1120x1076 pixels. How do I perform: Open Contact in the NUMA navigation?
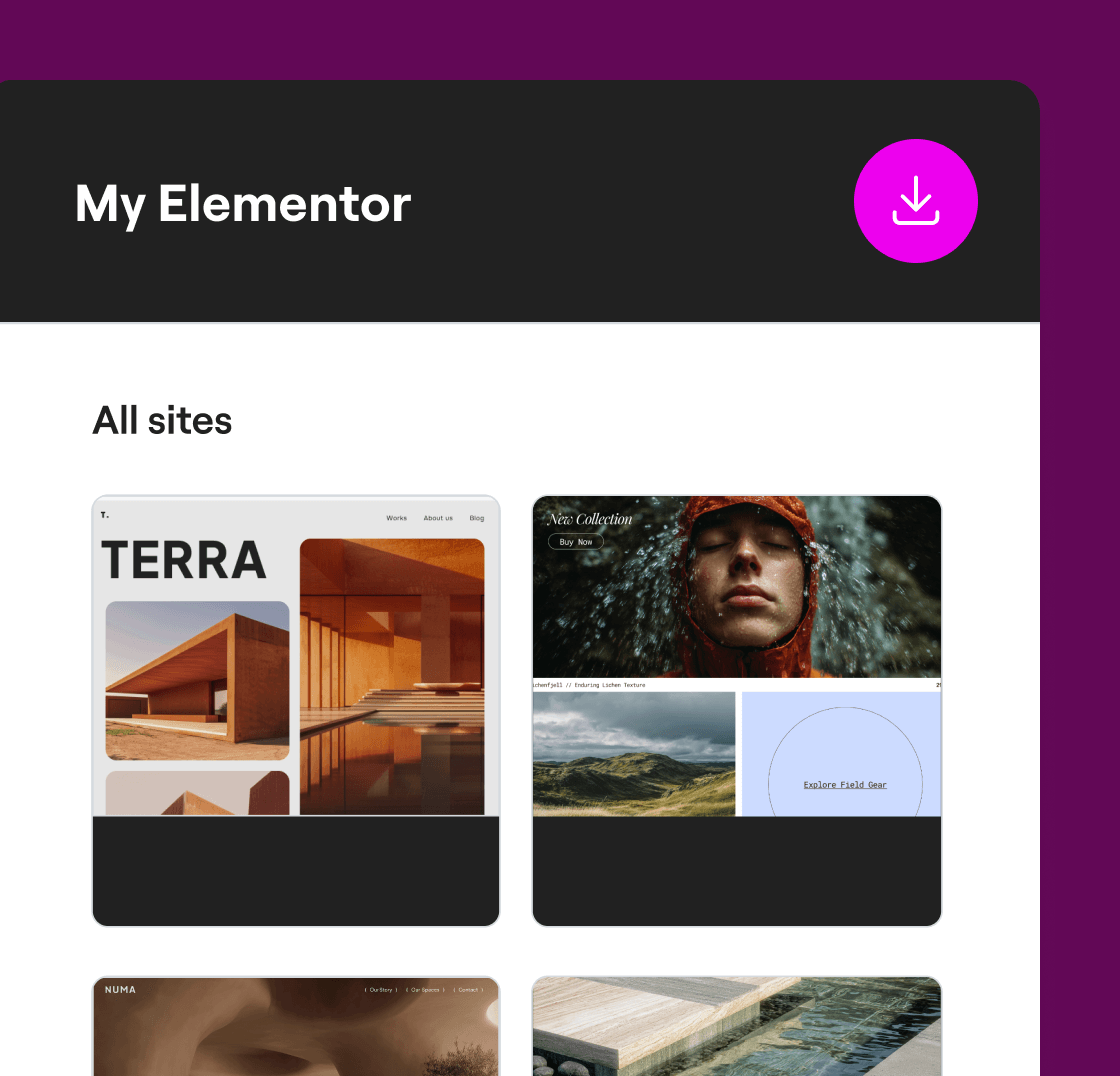click(468, 990)
